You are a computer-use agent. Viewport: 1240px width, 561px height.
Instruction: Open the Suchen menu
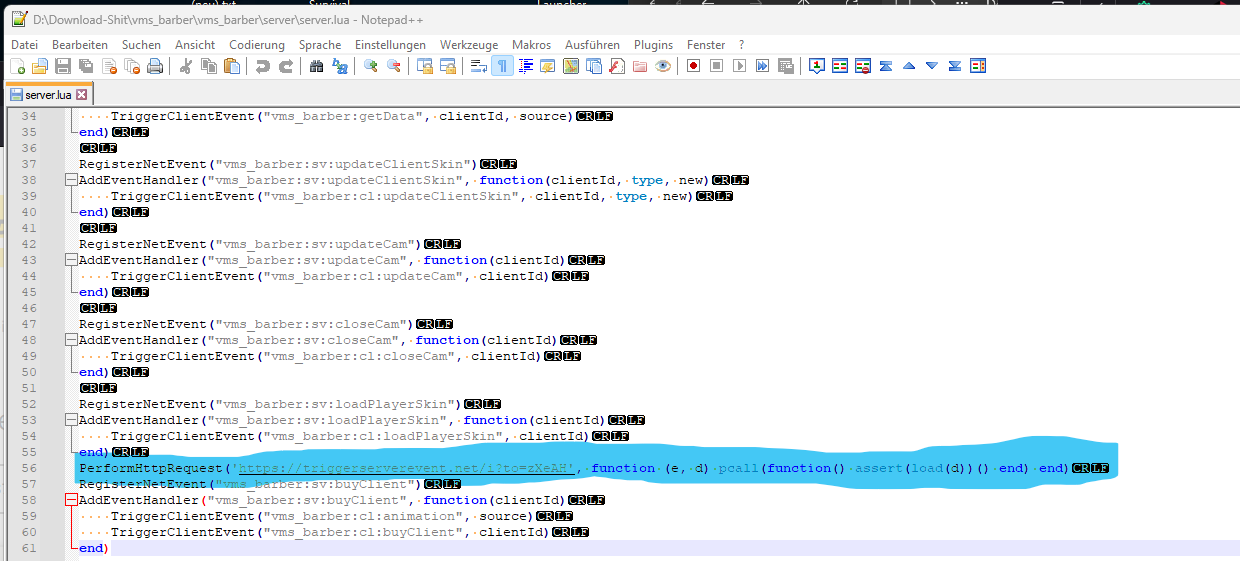[141, 45]
